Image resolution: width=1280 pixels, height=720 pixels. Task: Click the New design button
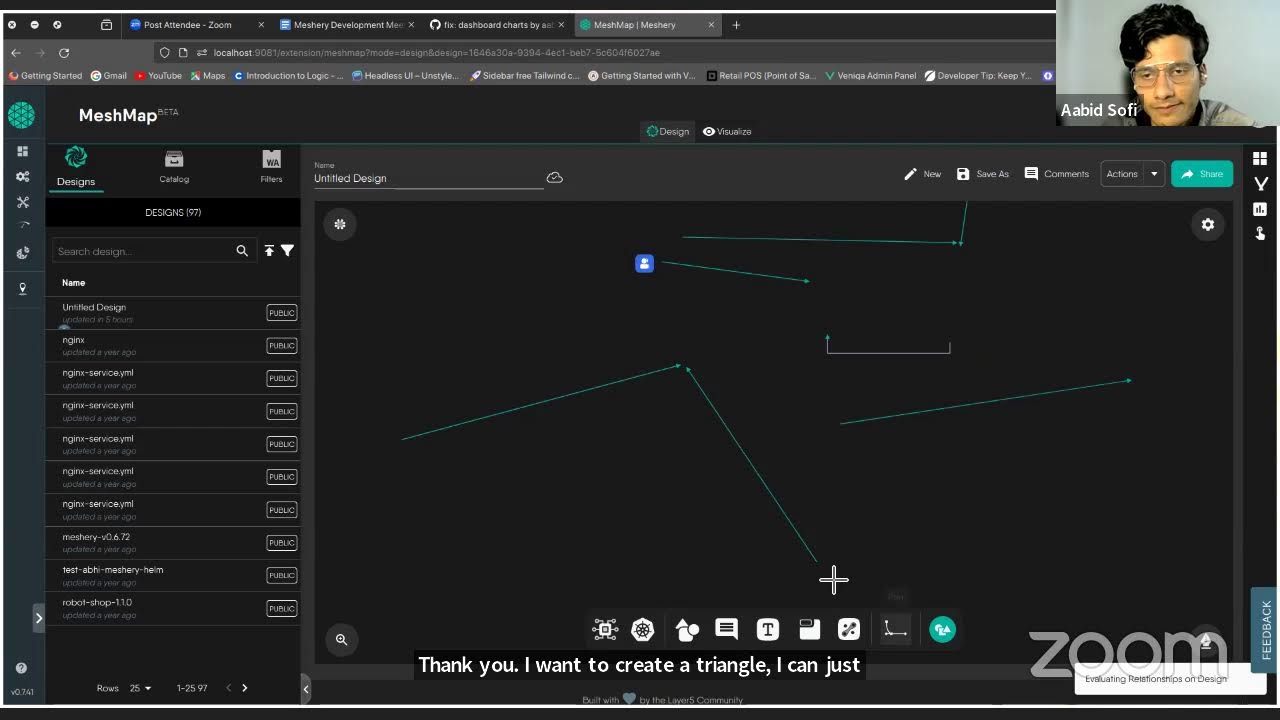[922, 174]
